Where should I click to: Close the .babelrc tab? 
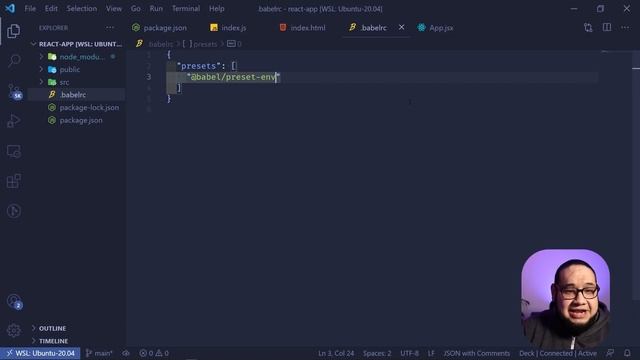(x=402, y=27)
